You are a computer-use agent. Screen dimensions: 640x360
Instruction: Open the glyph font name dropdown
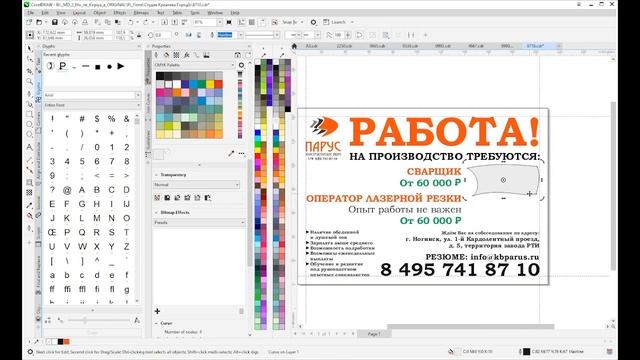(x=138, y=95)
